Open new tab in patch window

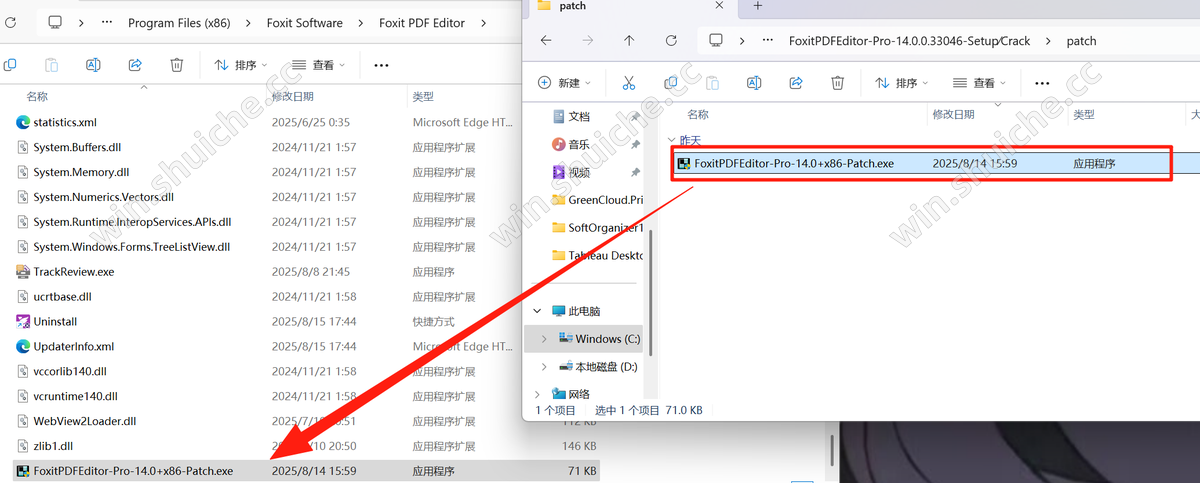[757, 6]
